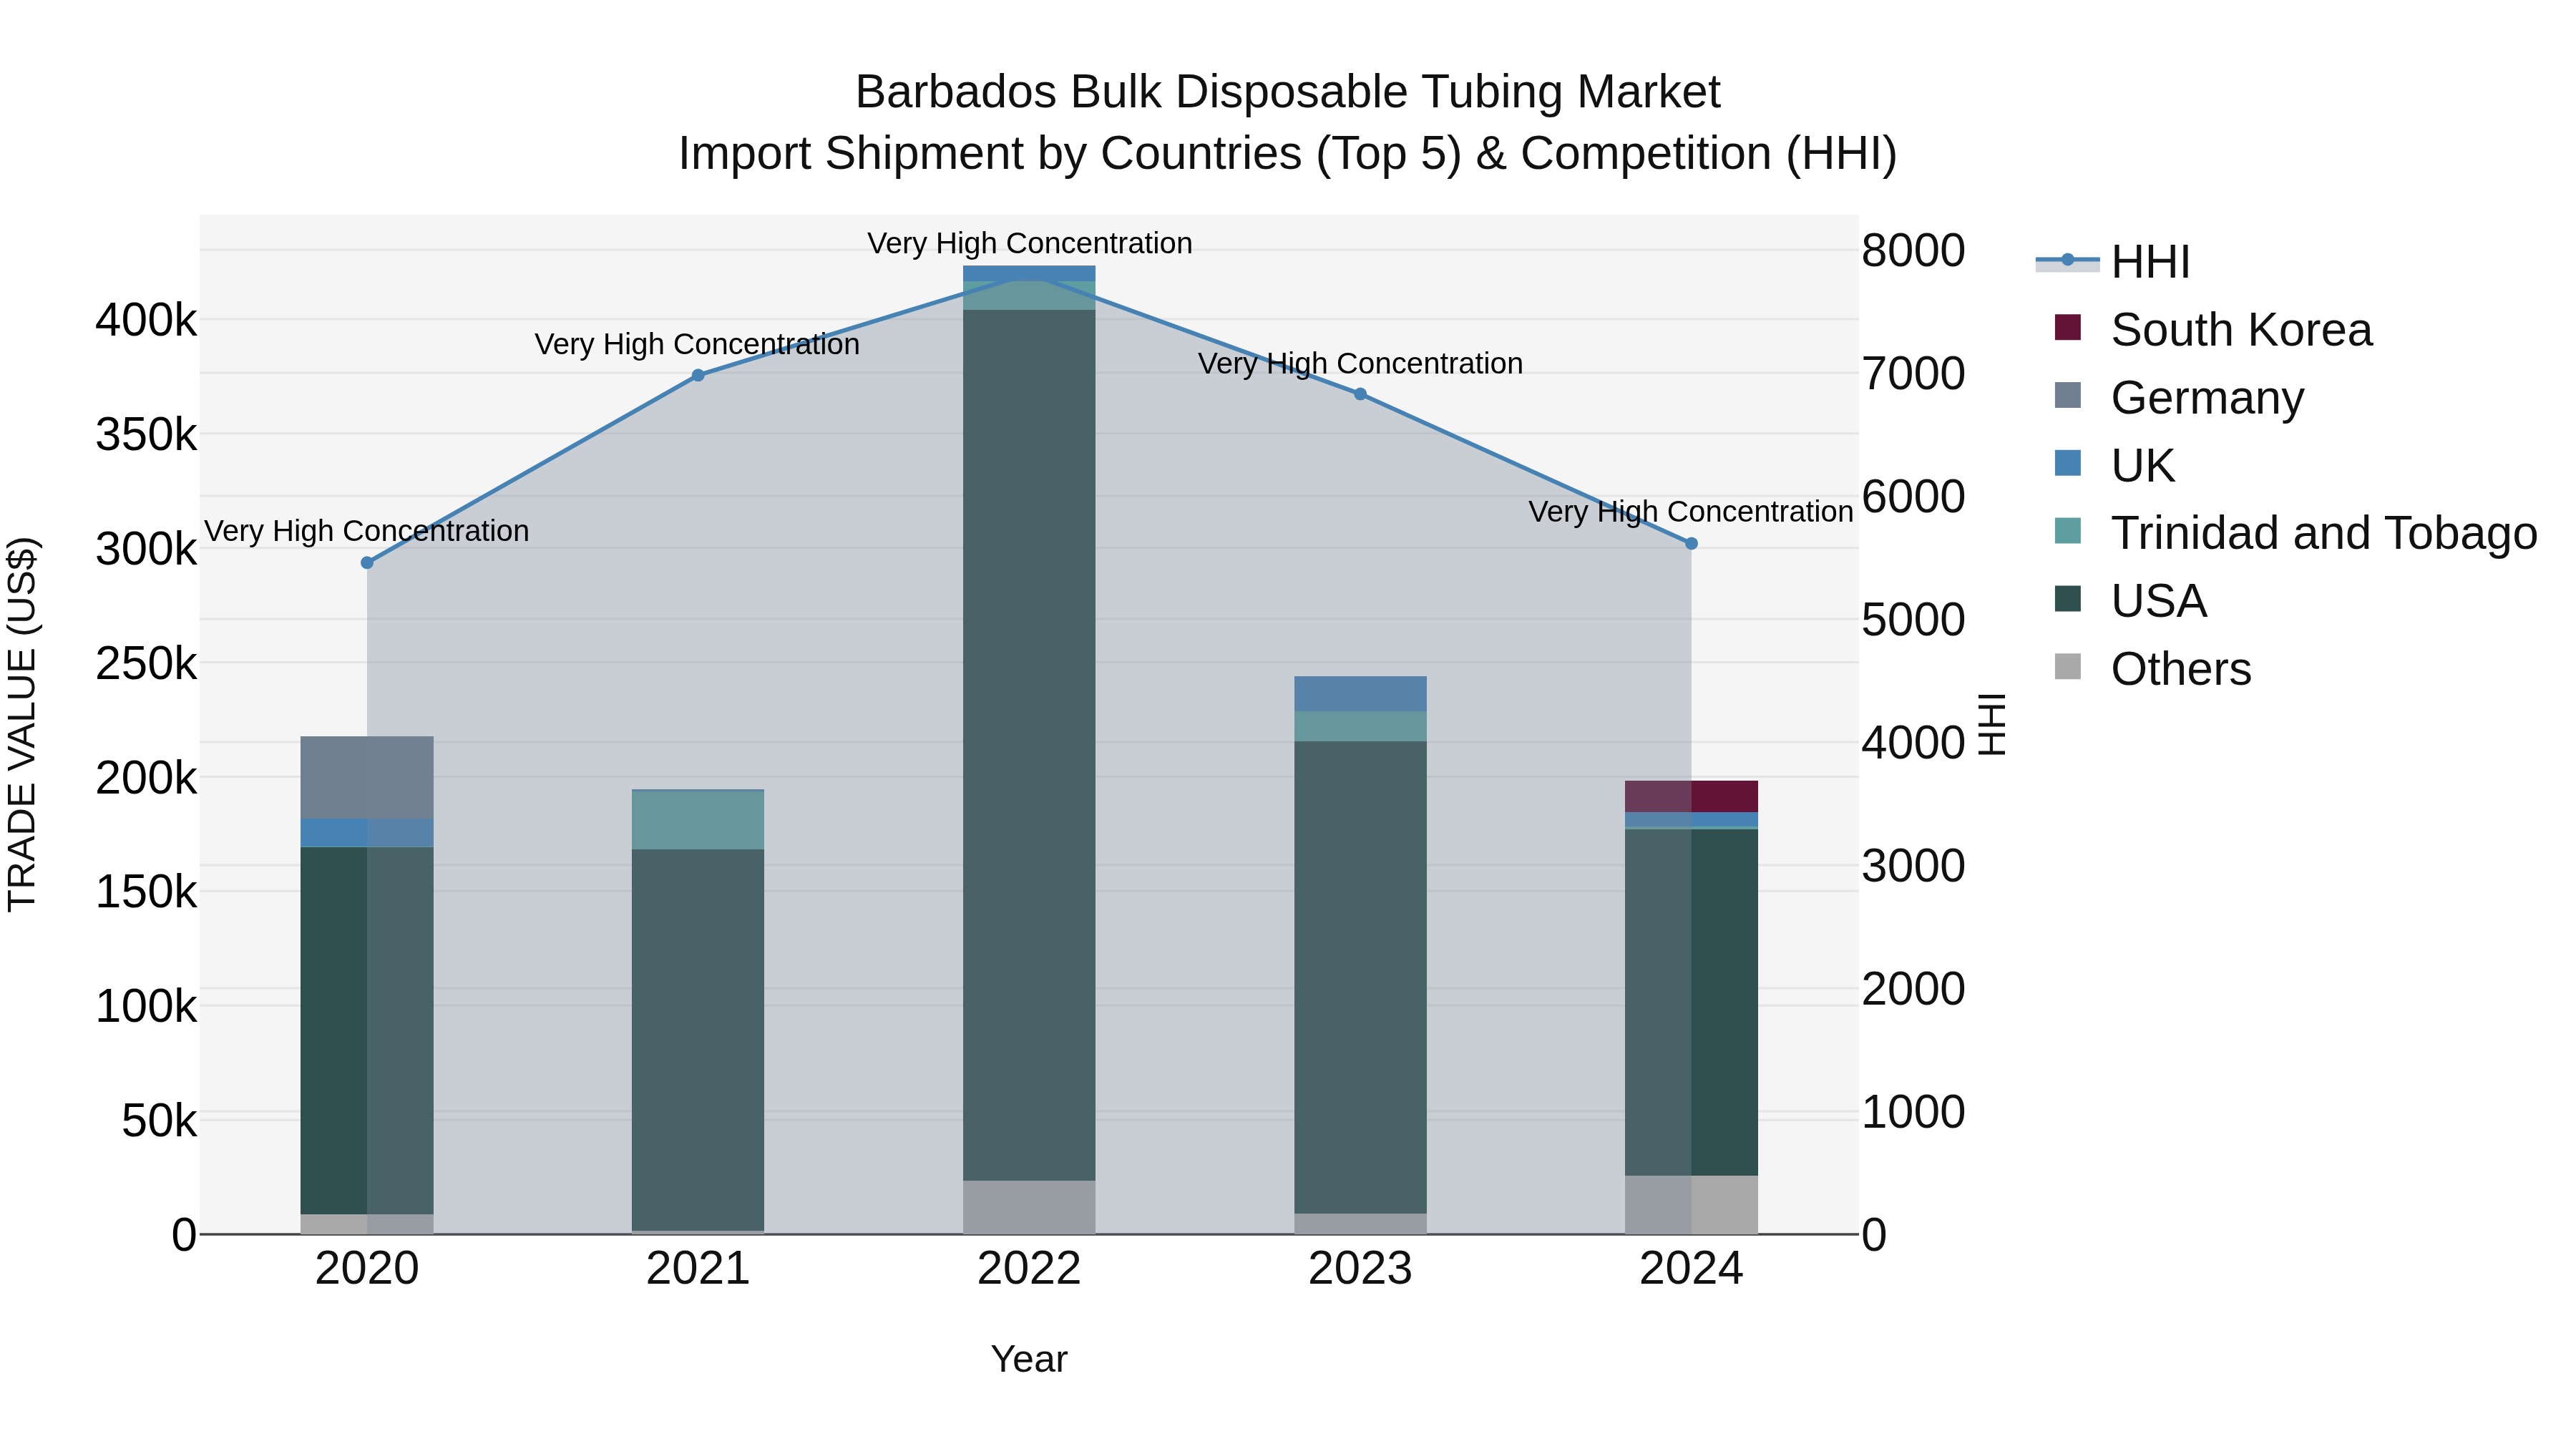This screenshot has width=2576, height=1449.
Task: Click the South Korea maroon color swatch
Action: (x=2067, y=328)
